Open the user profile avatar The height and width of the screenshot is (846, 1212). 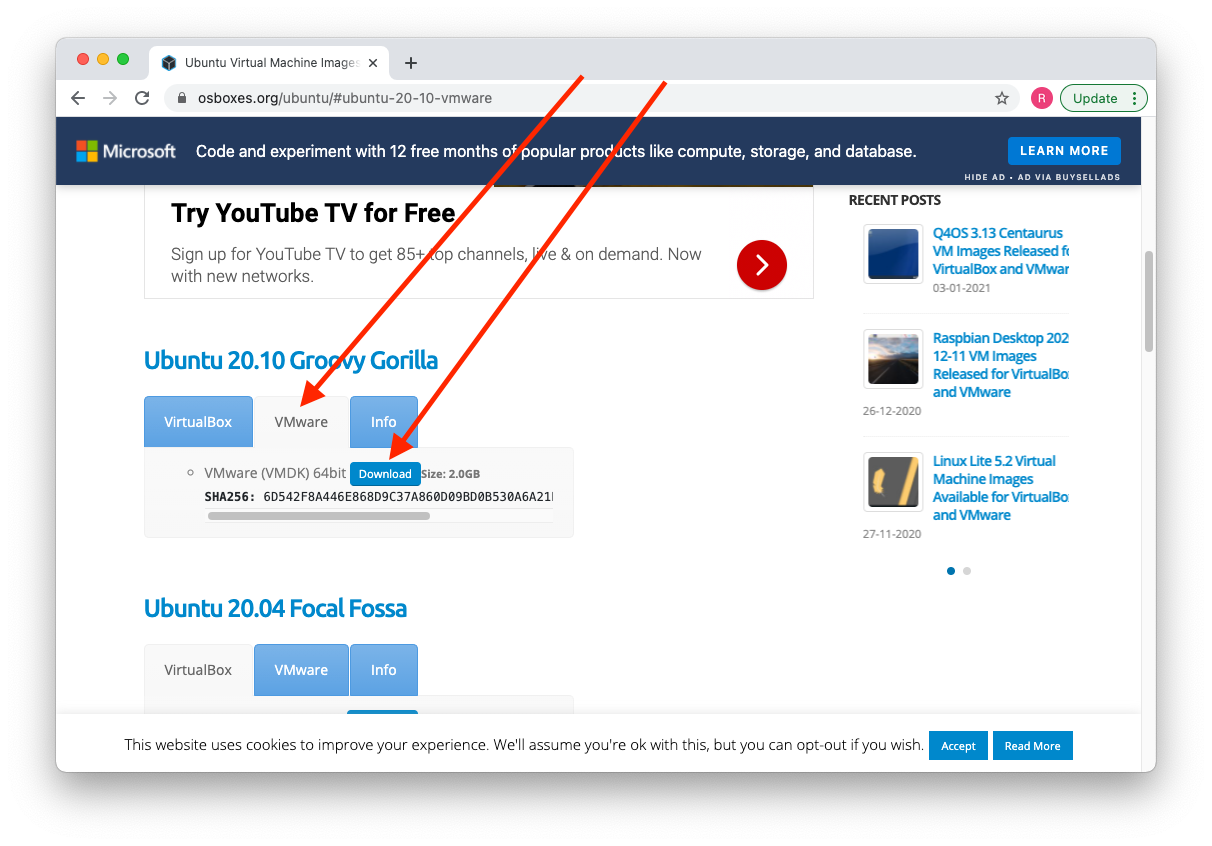pos(1041,98)
